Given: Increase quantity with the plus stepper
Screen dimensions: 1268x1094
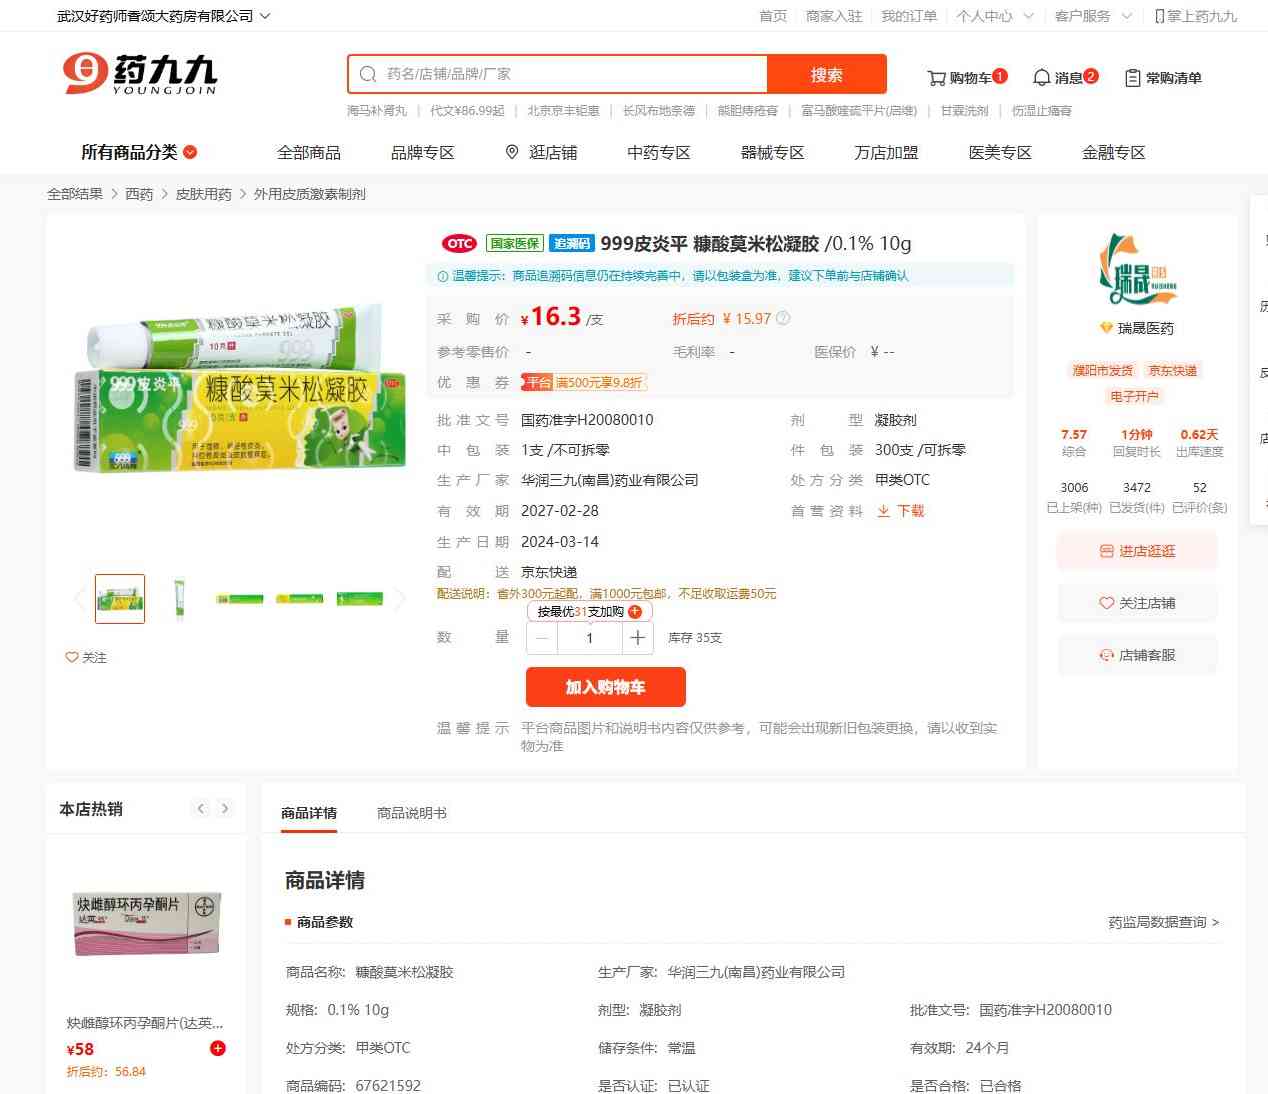Looking at the screenshot, I should (637, 638).
